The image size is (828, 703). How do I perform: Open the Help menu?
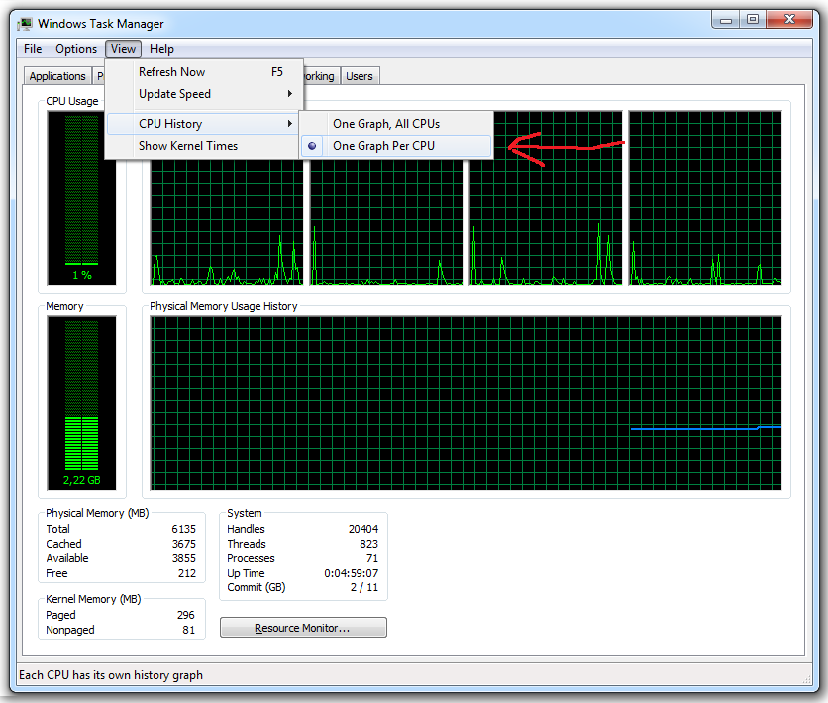[162, 49]
